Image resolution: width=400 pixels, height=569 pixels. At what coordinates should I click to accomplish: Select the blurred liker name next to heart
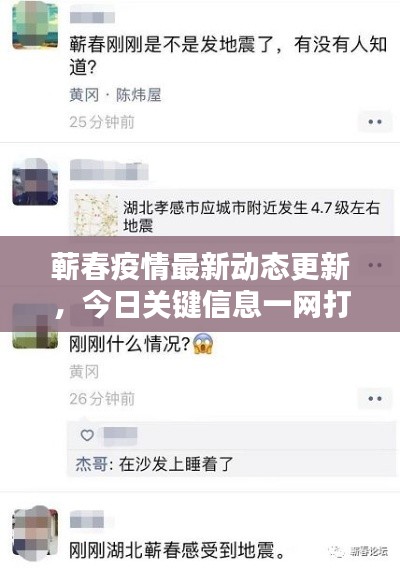120,435
